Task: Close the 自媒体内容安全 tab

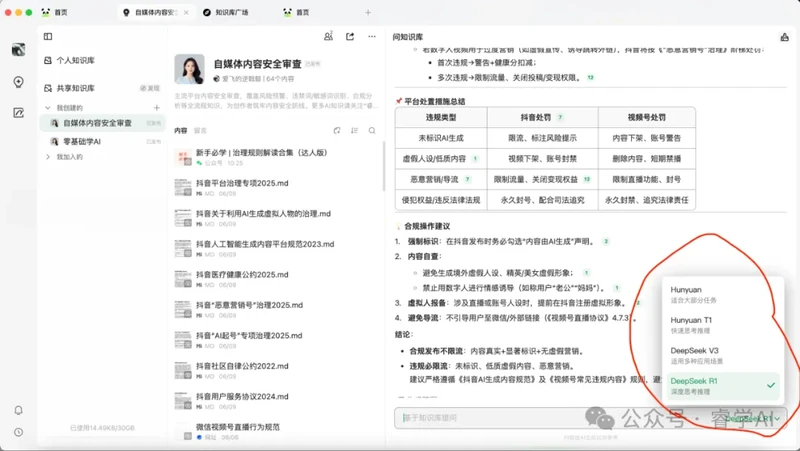Action: point(186,12)
